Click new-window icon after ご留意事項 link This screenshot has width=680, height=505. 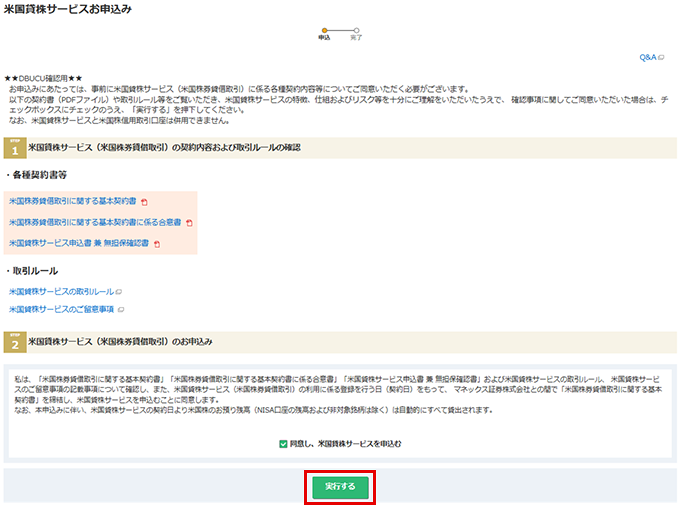pos(121,310)
